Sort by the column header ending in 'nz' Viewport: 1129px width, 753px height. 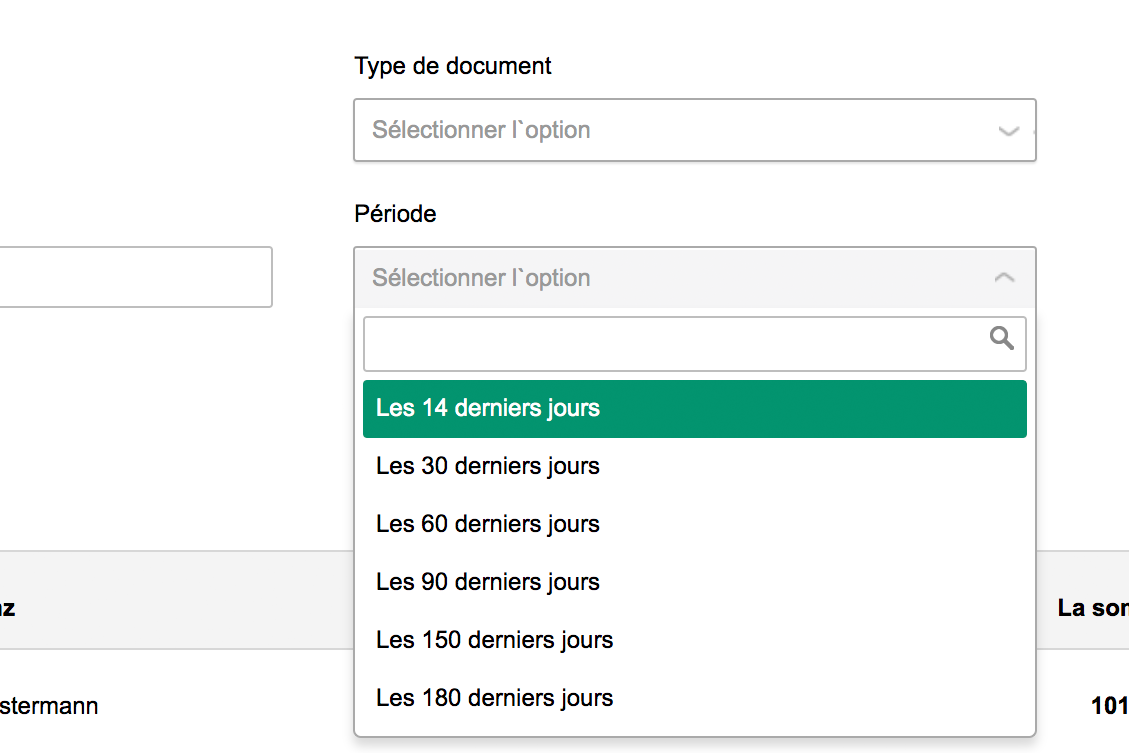pos(7,607)
